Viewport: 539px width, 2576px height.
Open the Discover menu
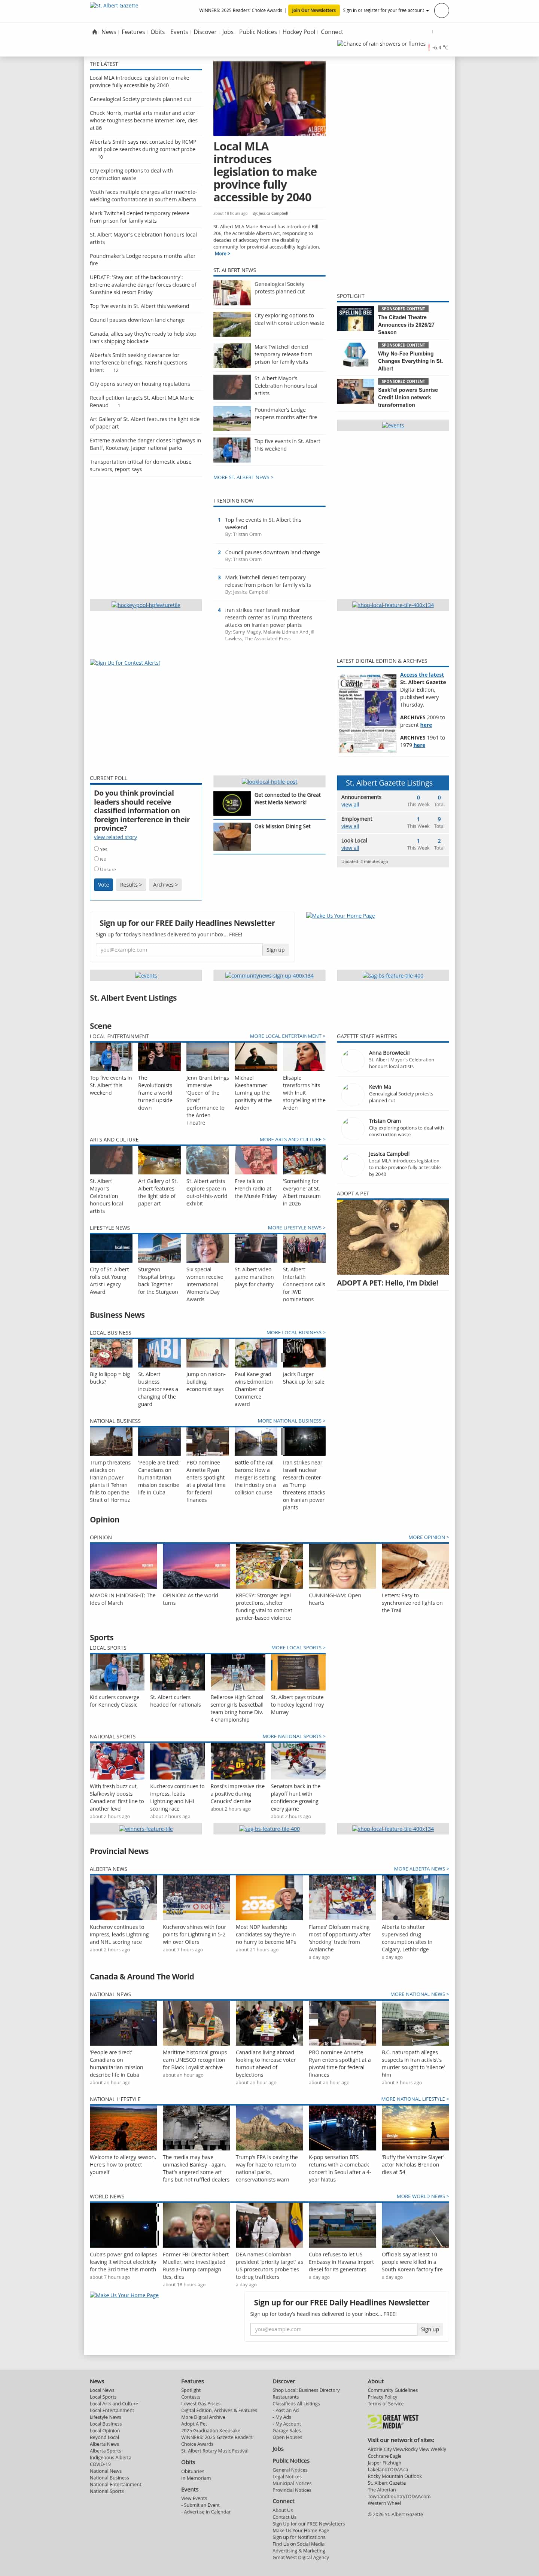[205, 32]
